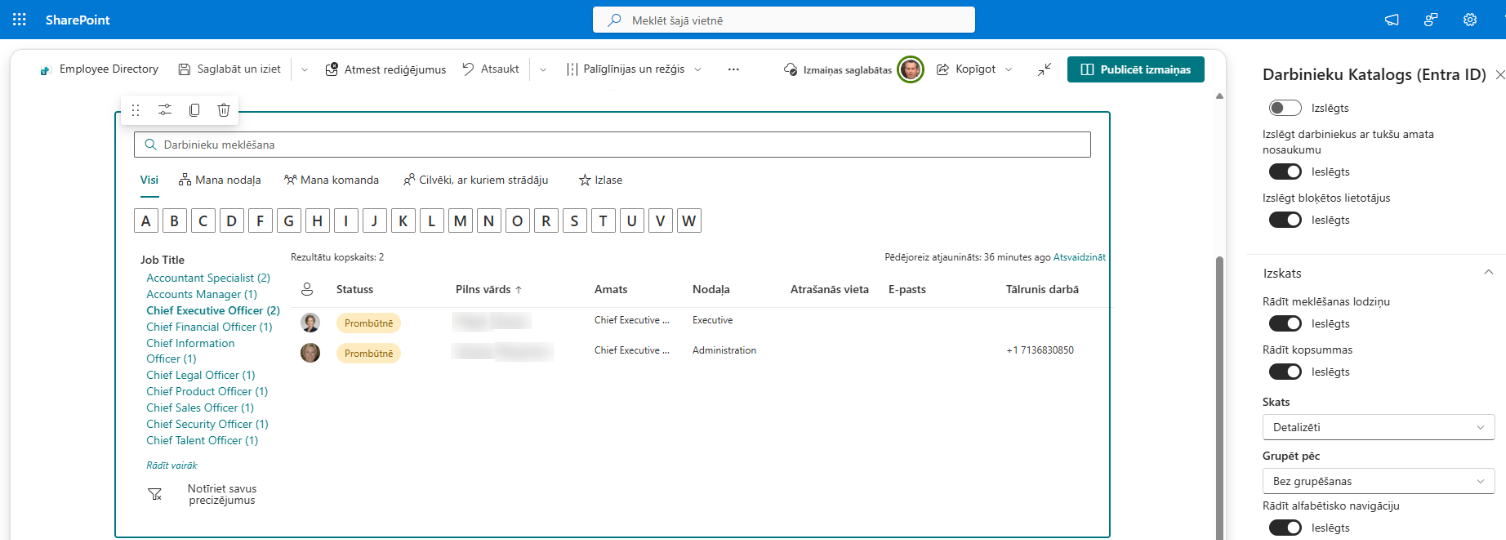Screen dimensions: 1506x540
Task: Click the Darbinieku meklēšana search field
Action: 612,145
